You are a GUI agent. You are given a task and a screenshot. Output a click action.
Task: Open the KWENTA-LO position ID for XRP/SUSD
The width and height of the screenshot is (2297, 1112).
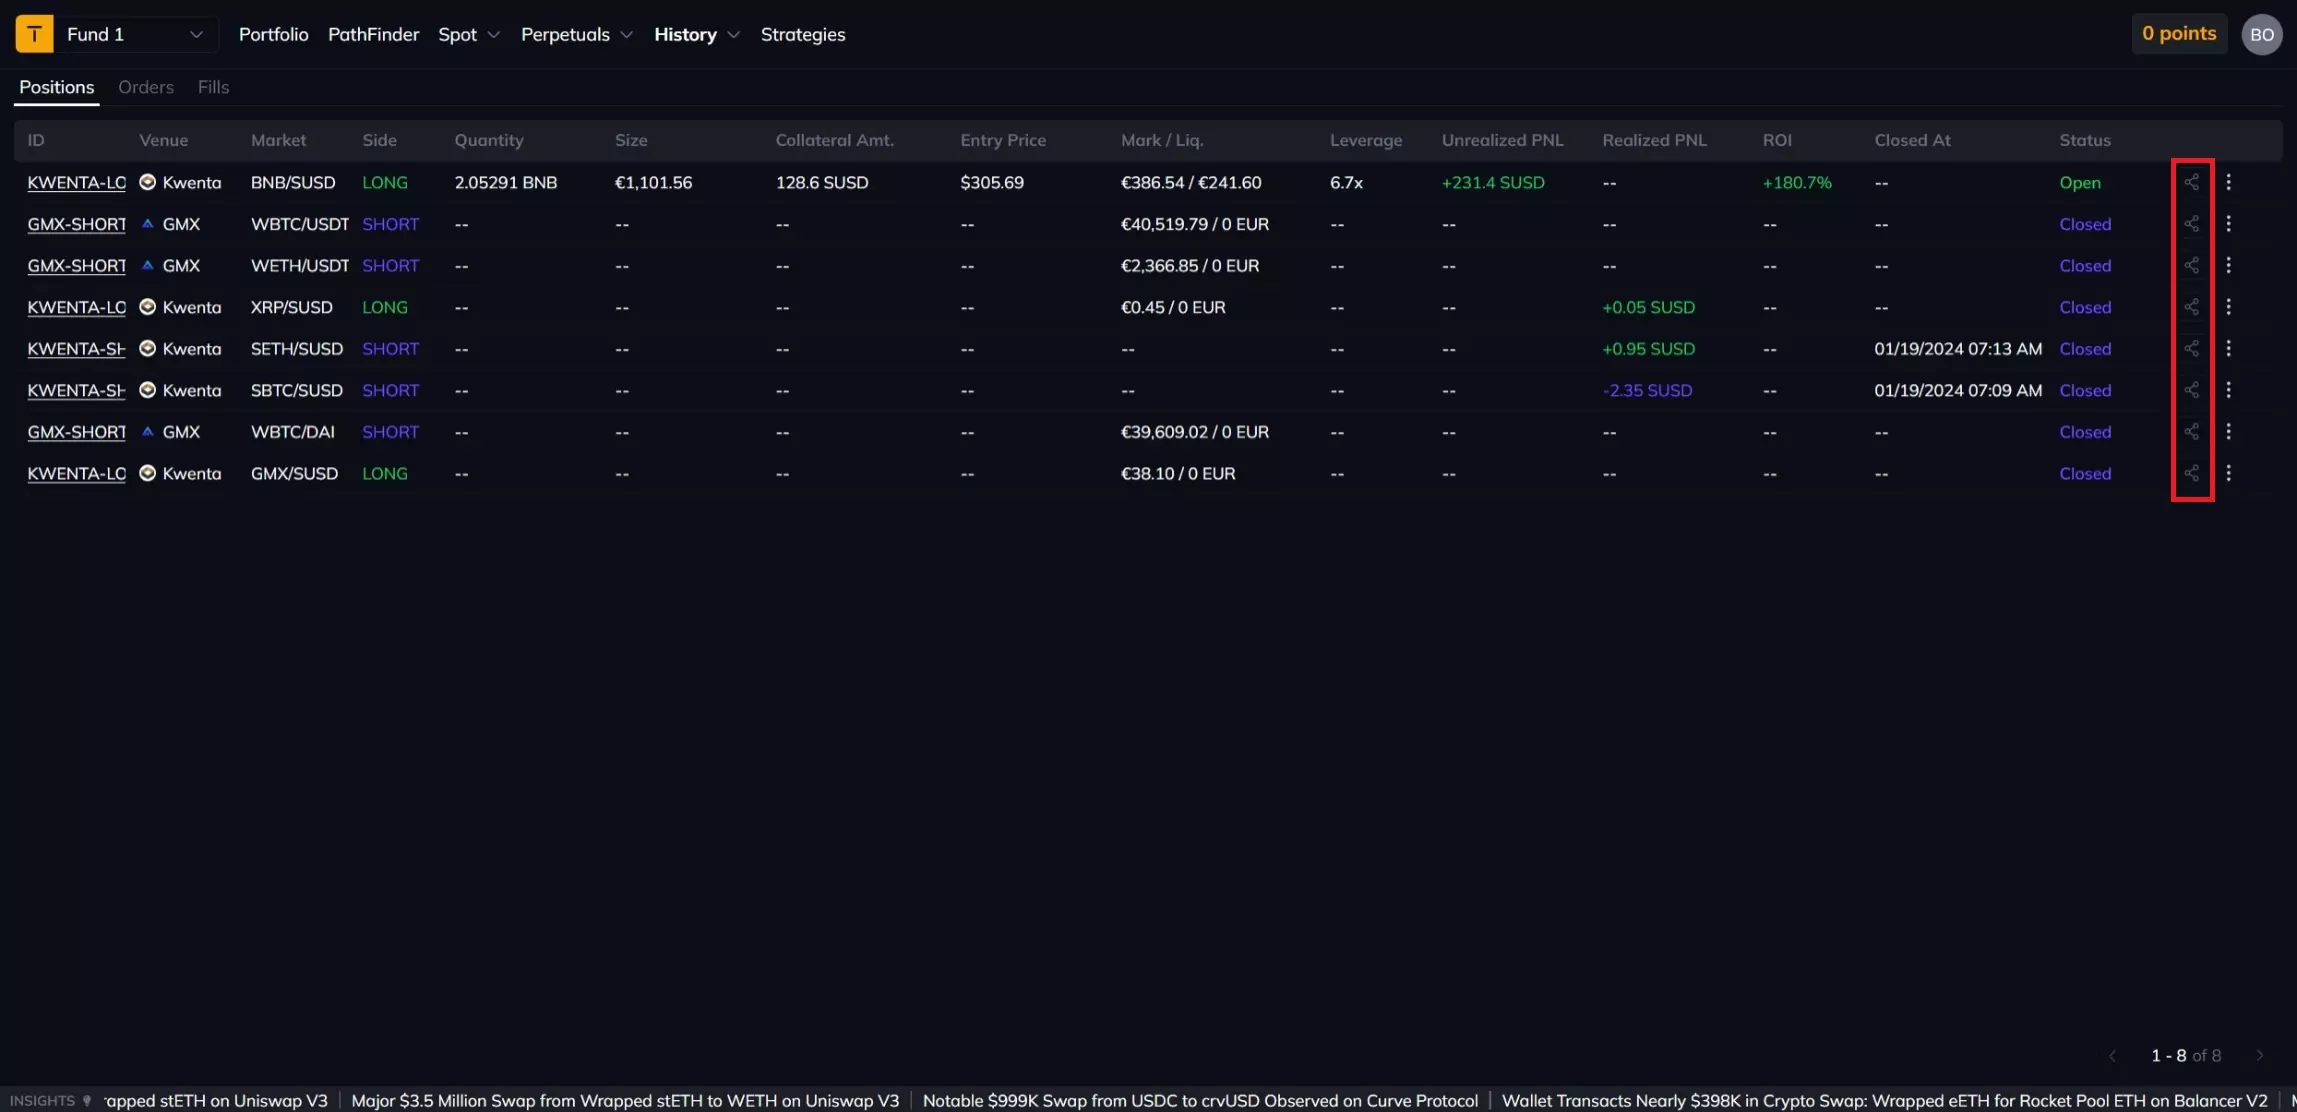click(77, 307)
